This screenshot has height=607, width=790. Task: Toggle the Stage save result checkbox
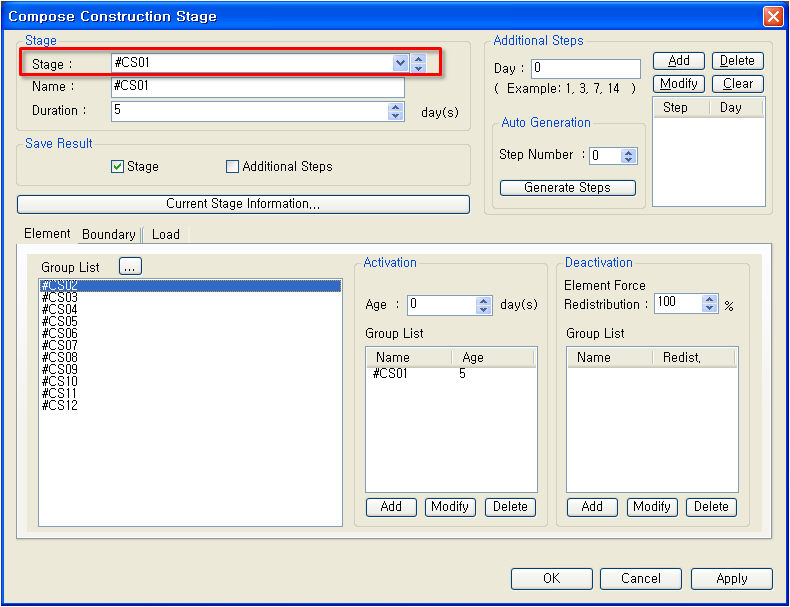coord(117,166)
